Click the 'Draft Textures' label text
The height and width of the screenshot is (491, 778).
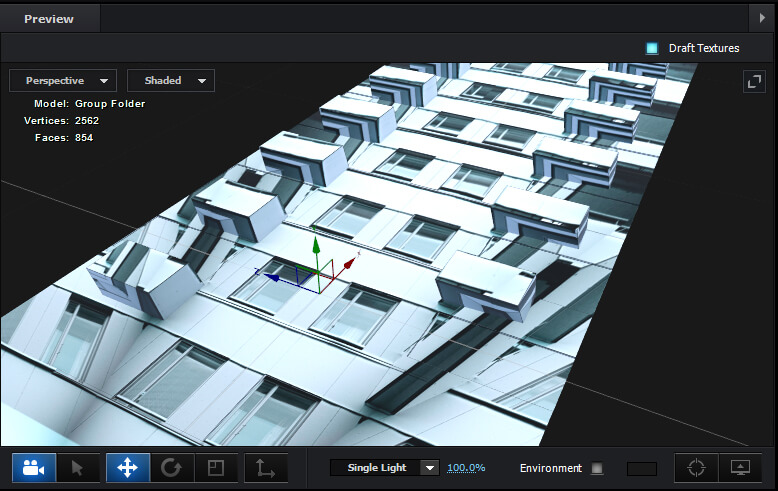pyautogui.click(x=704, y=48)
